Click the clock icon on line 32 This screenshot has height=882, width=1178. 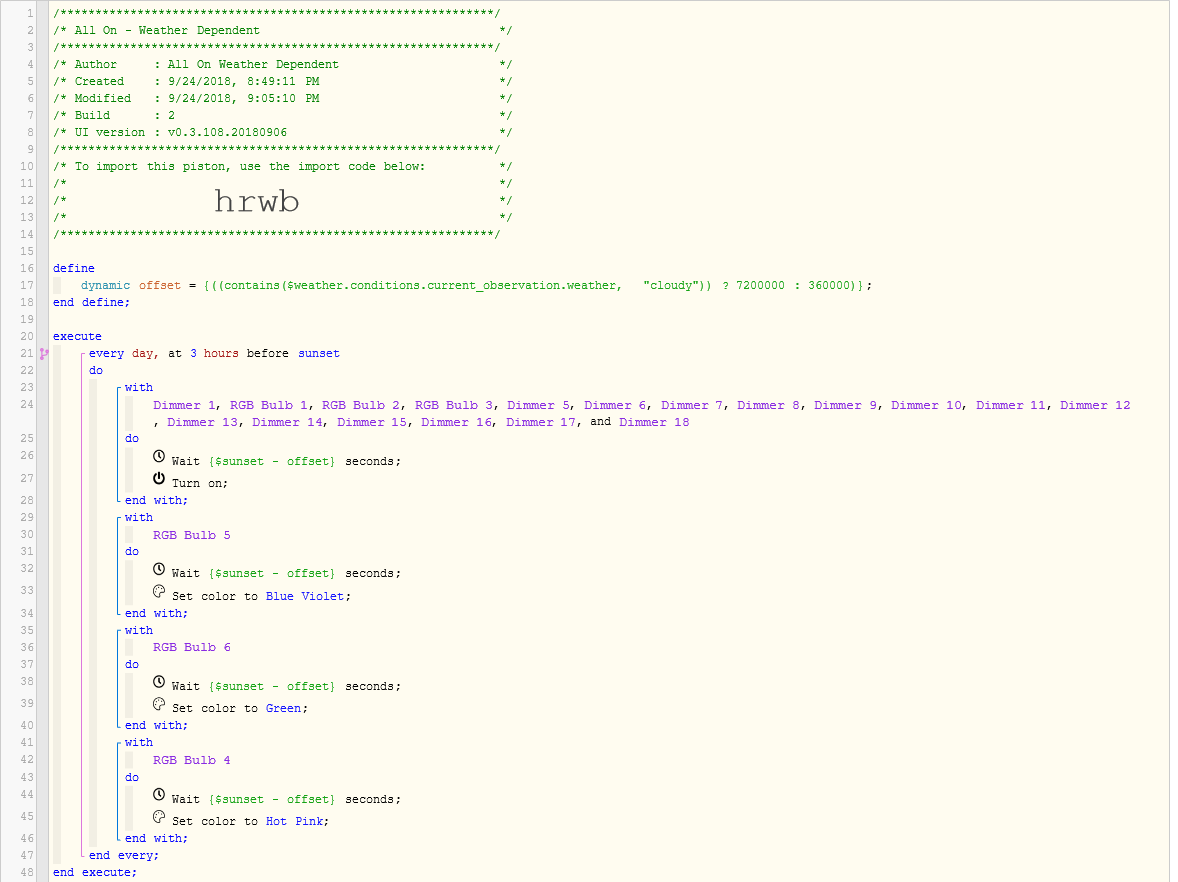pyautogui.click(x=159, y=569)
